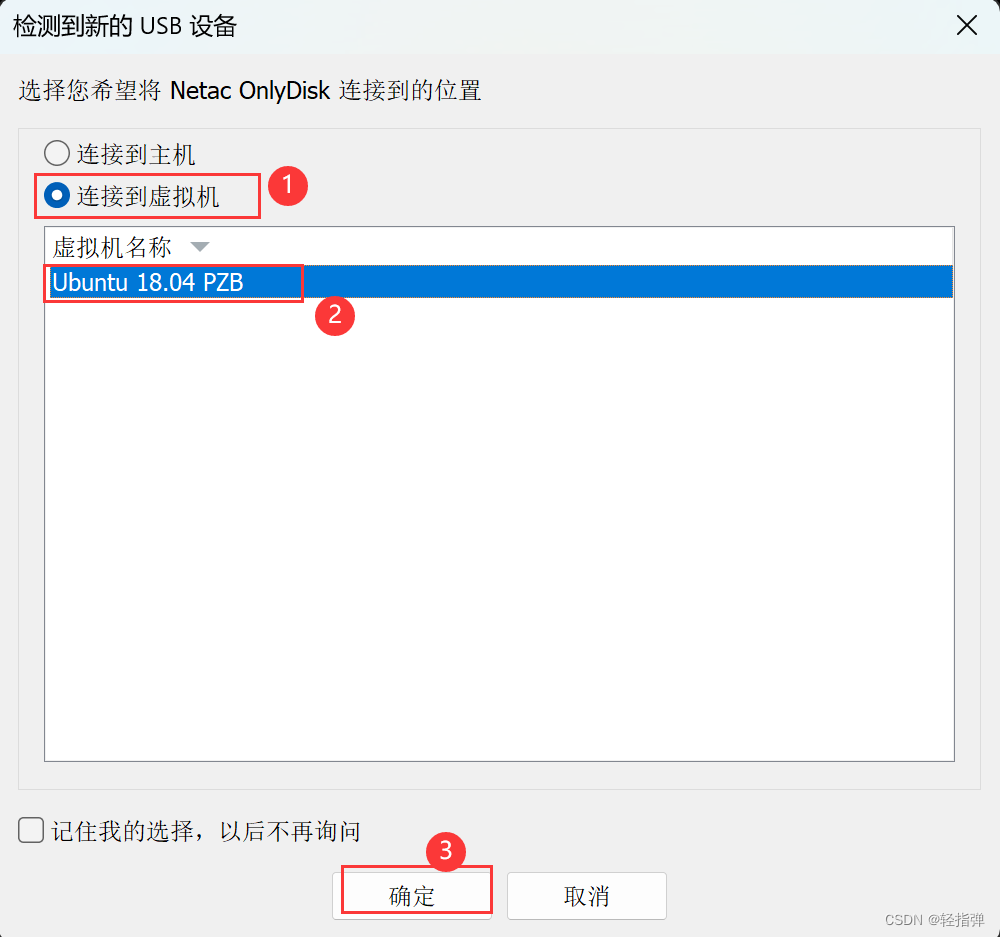Click the red circle marker numbered 3
The height and width of the screenshot is (937, 1000).
[446, 851]
